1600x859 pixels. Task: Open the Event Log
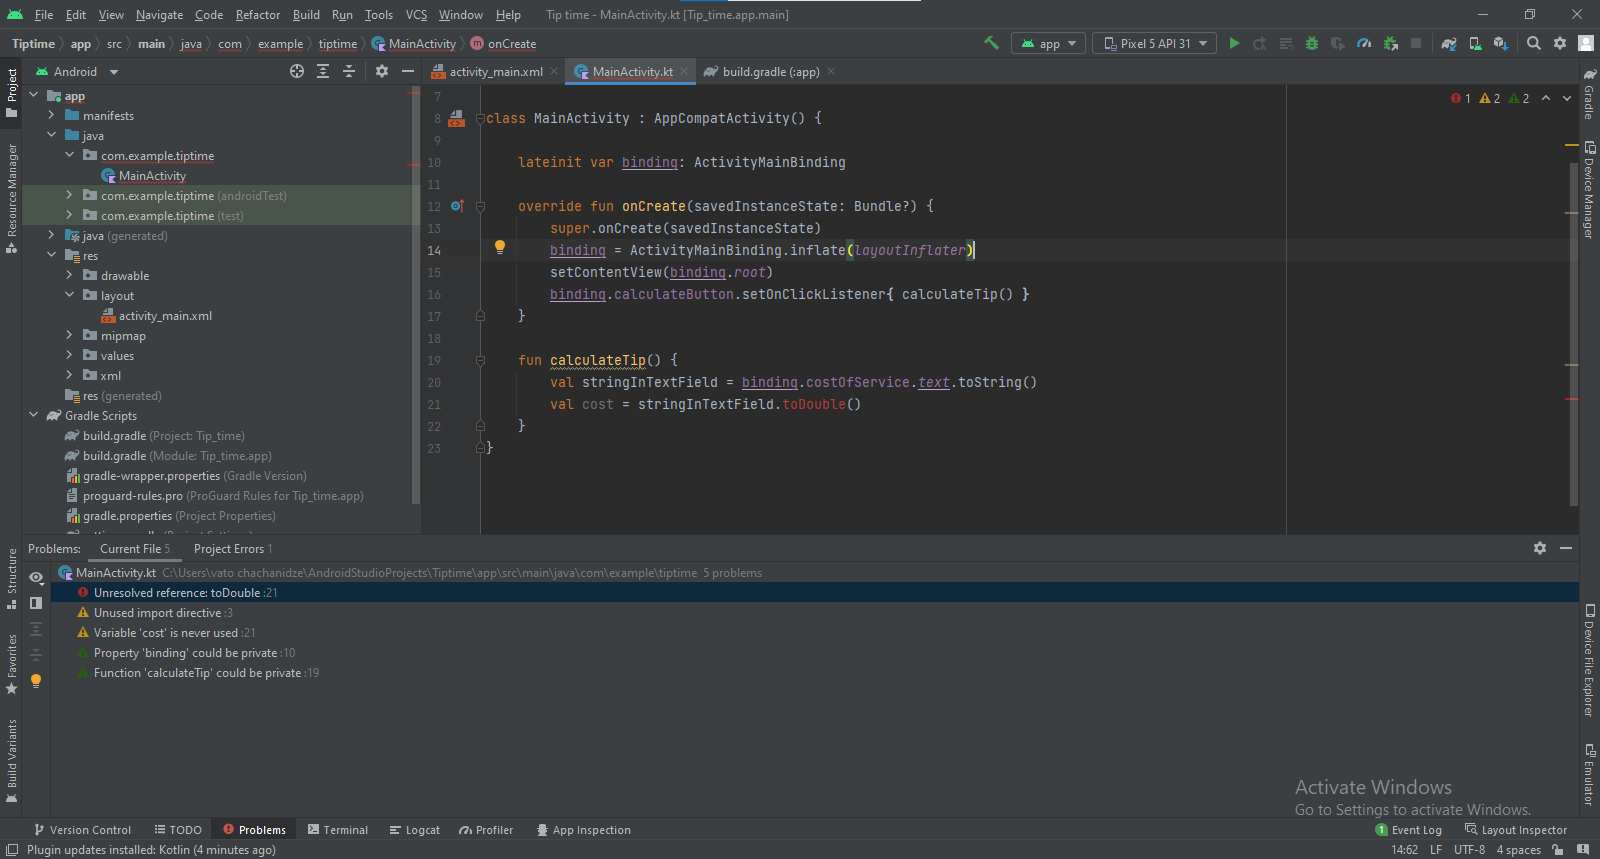pos(1409,829)
